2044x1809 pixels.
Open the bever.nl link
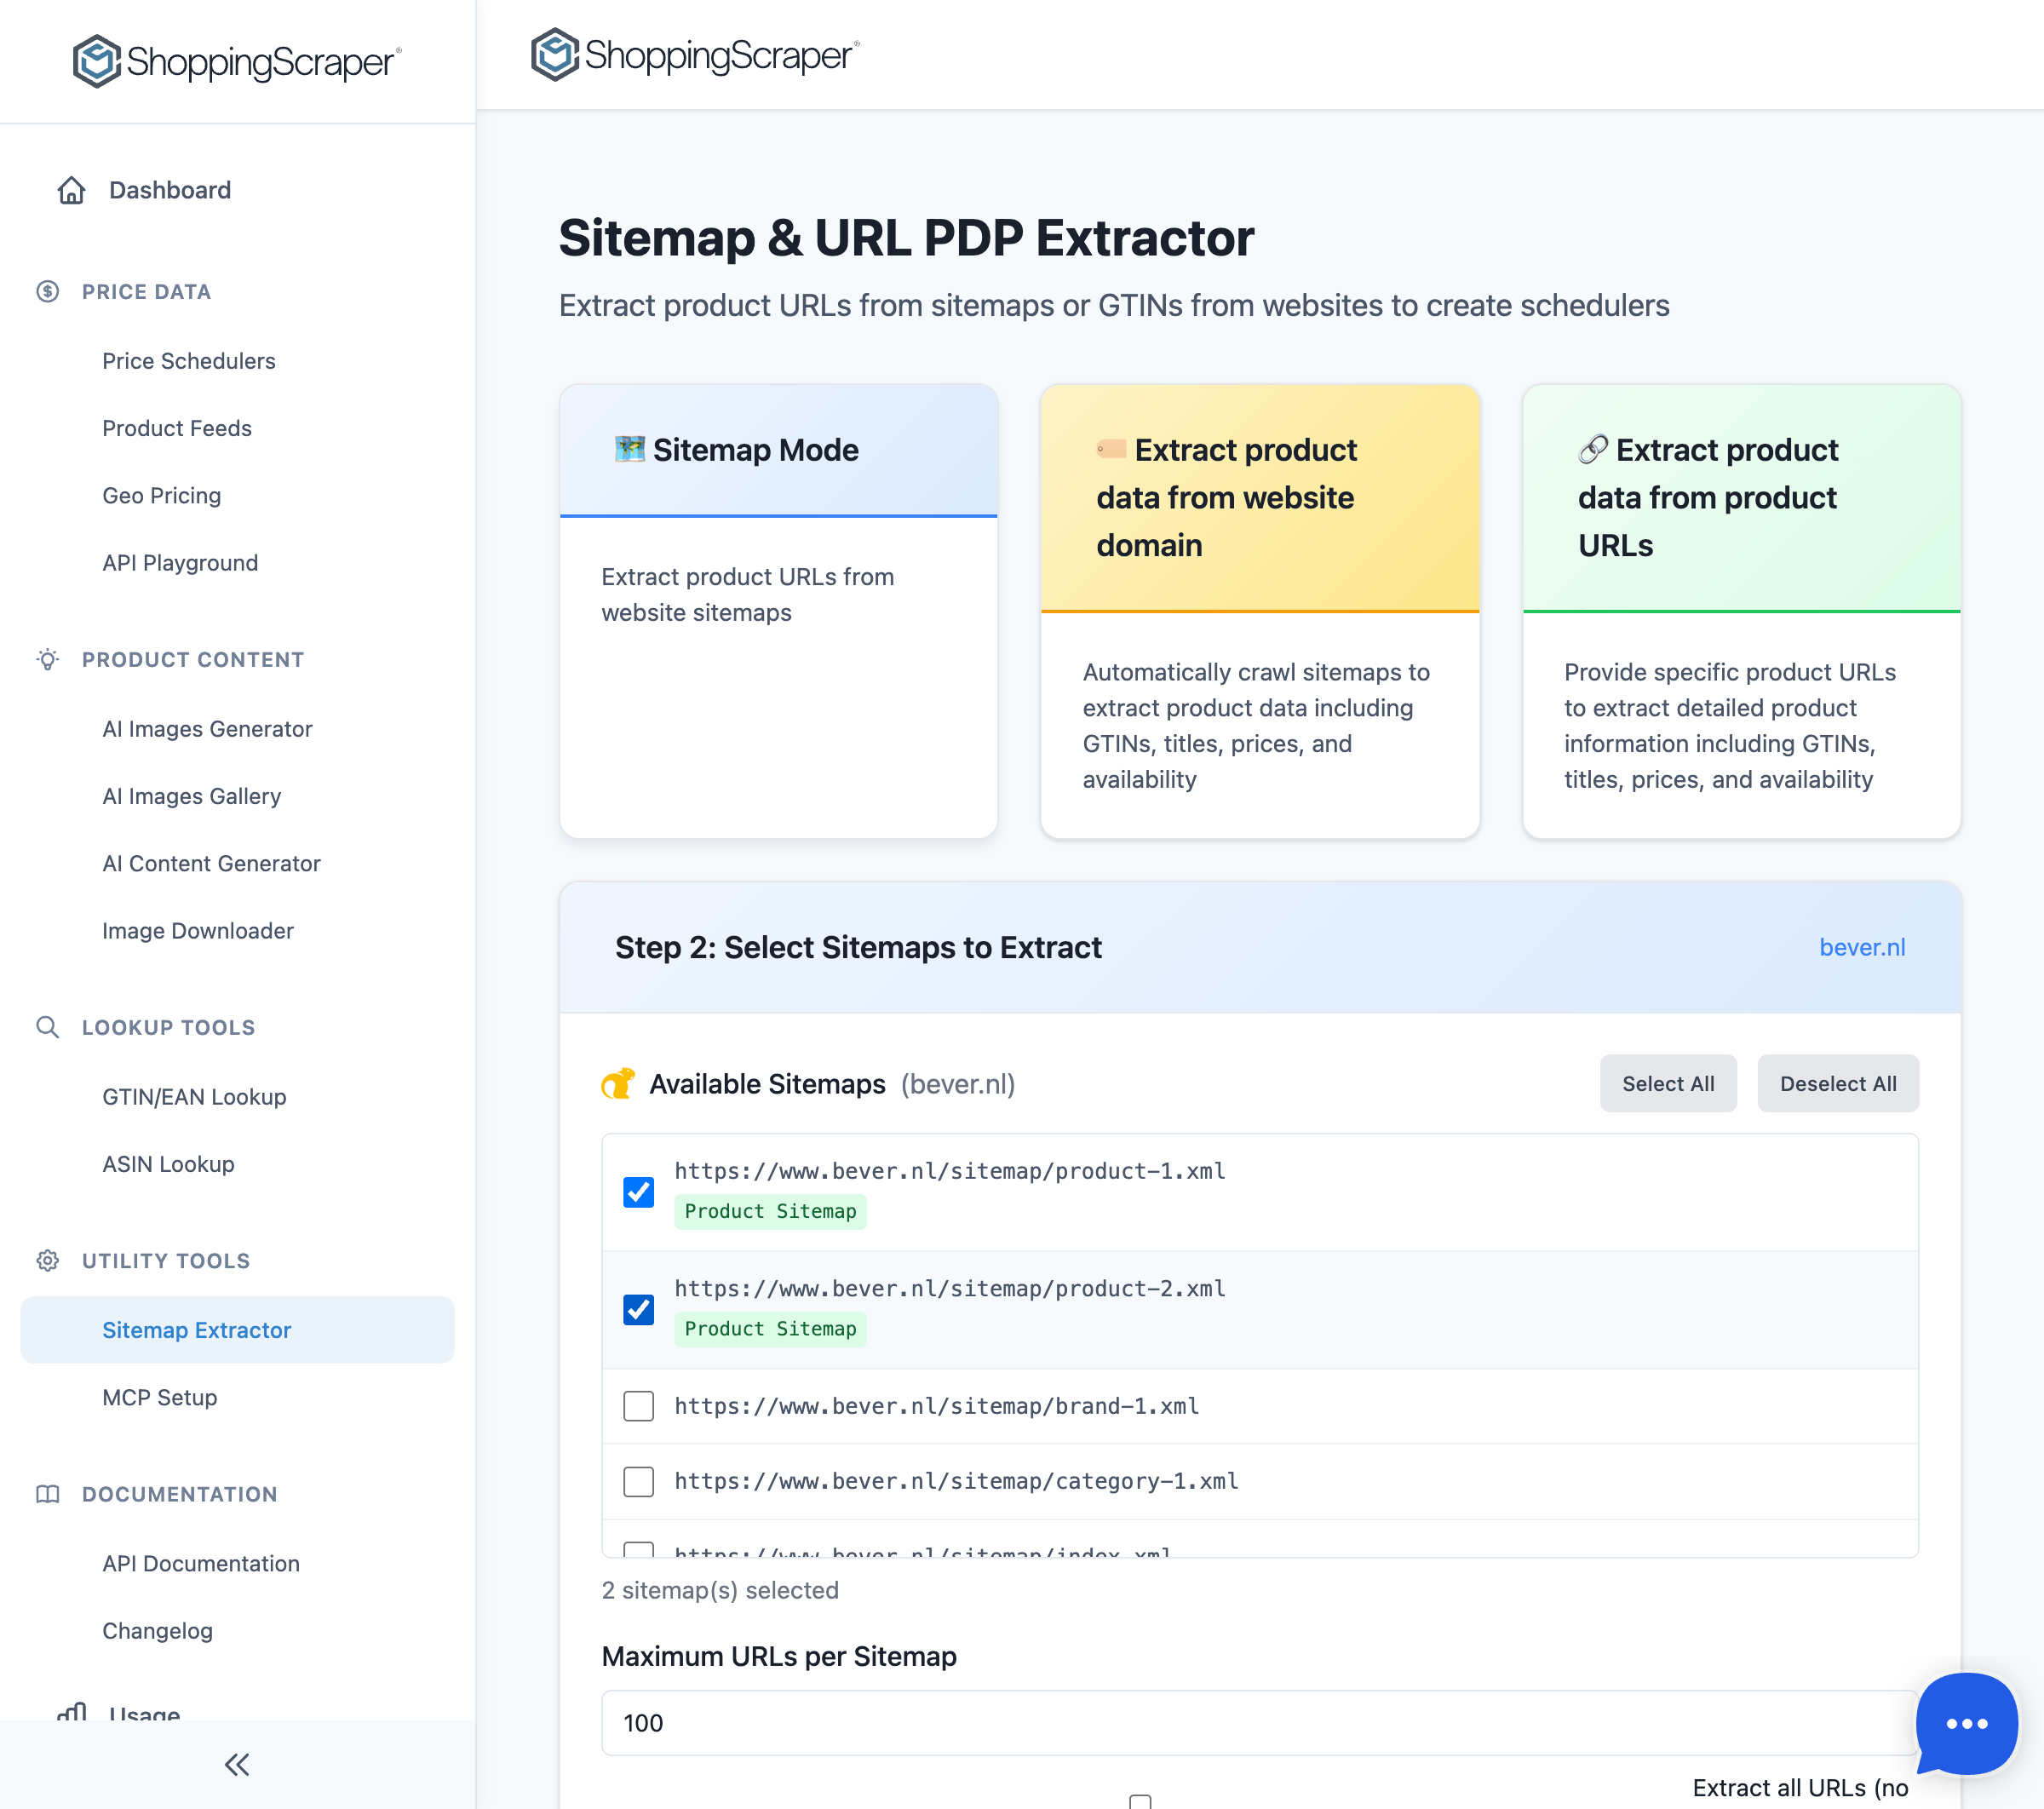coord(1862,947)
